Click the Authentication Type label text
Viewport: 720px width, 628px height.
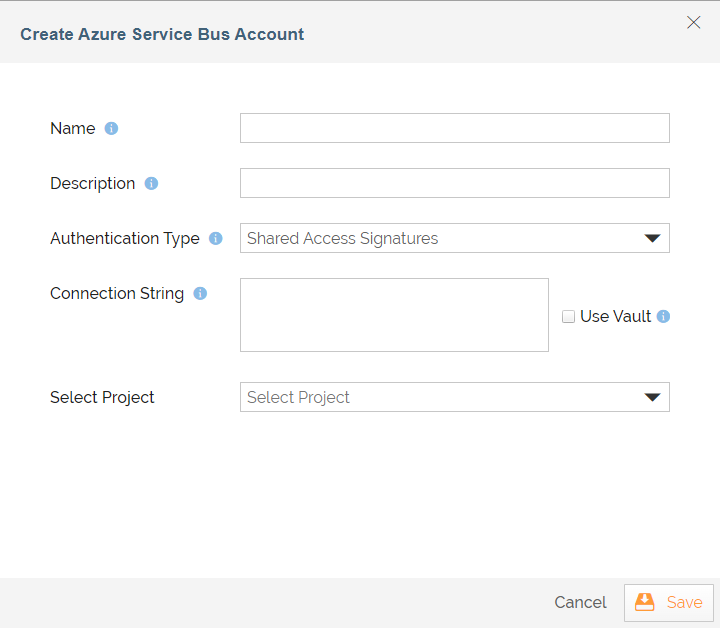[x=125, y=239]
